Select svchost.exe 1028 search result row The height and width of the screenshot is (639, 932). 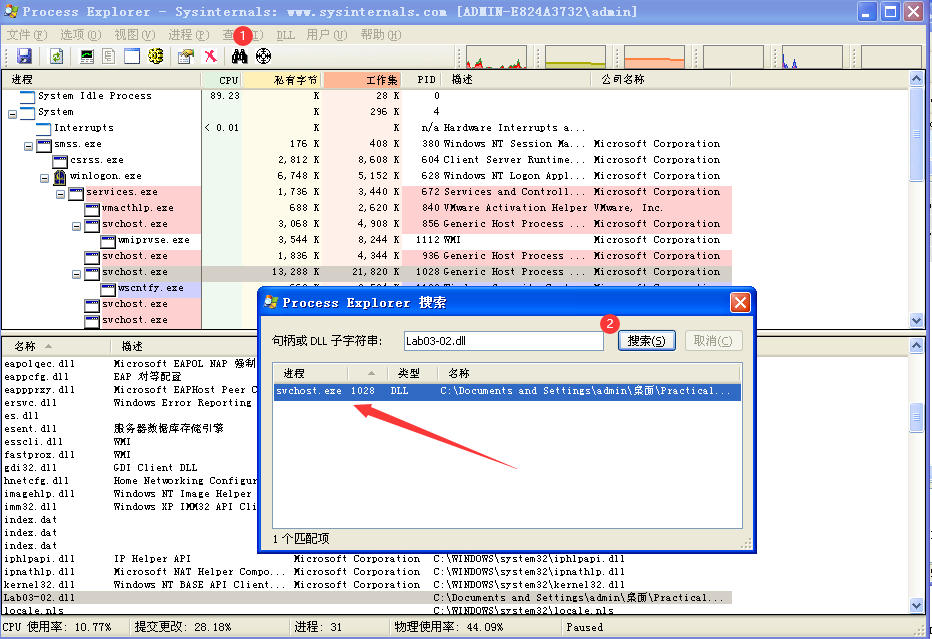coord(508,391)
